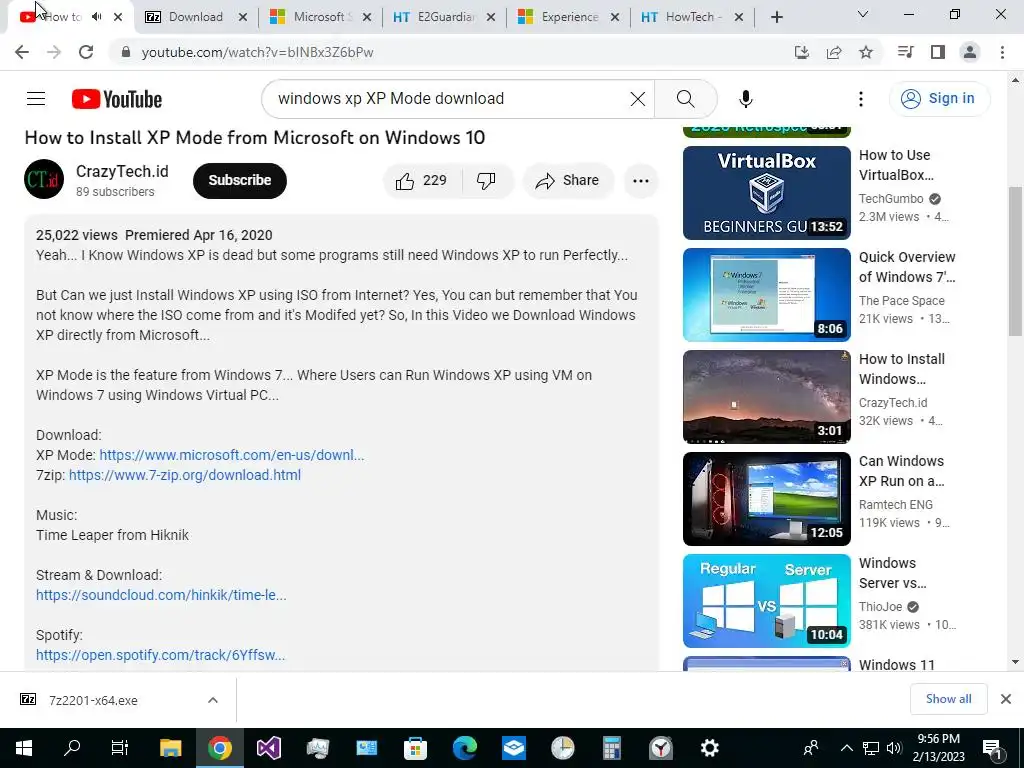The image size is (1024, 768).
Task: Open taskbar search magnifier
Action: (x=71, y=748)
